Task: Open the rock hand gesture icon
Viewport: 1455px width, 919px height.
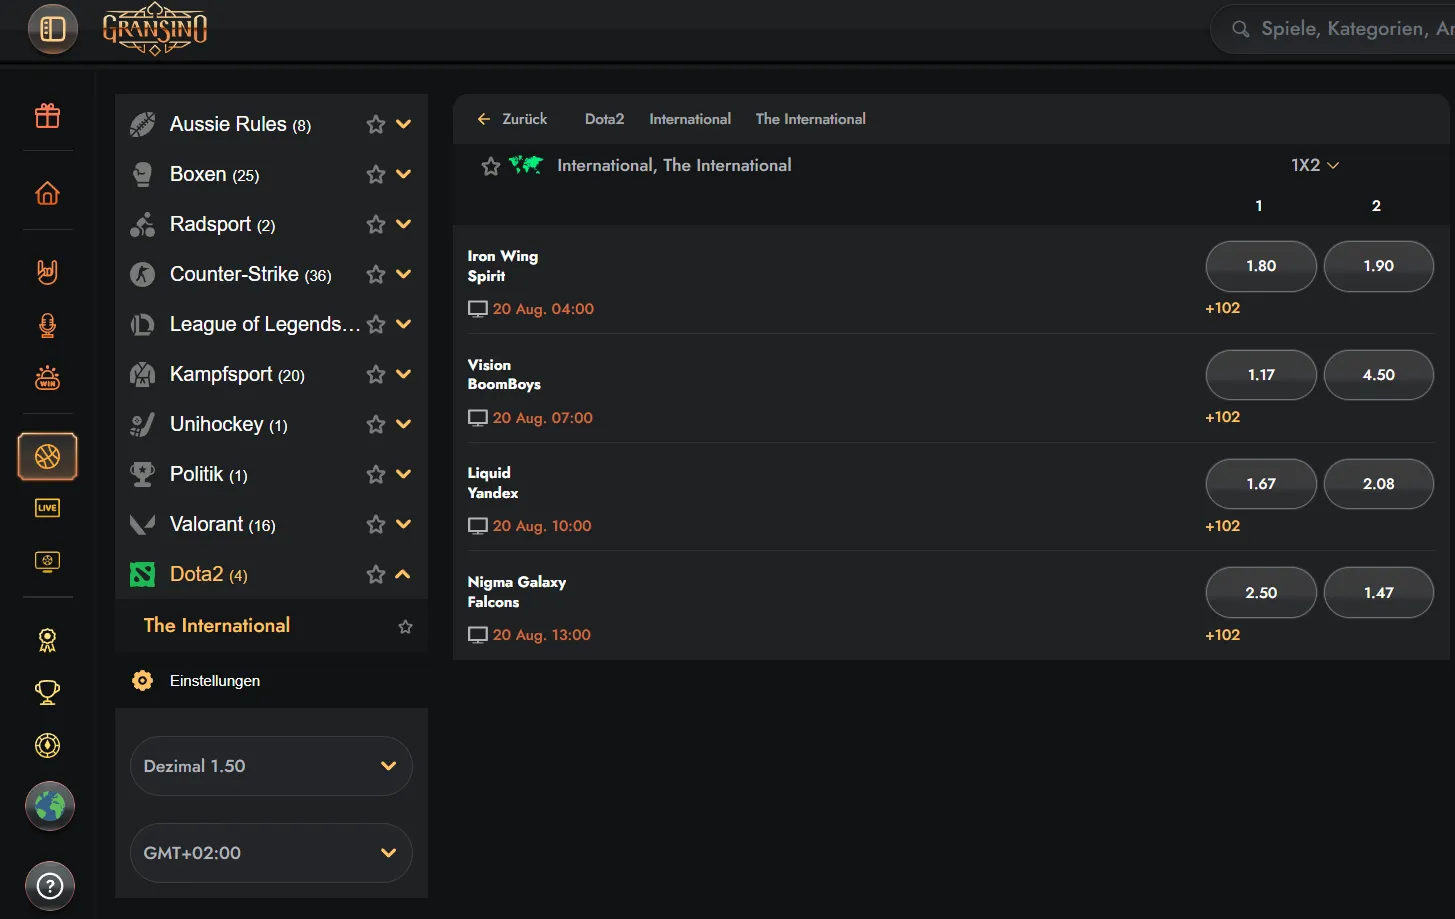Action: pyautogui.click(x=48, y=271)
